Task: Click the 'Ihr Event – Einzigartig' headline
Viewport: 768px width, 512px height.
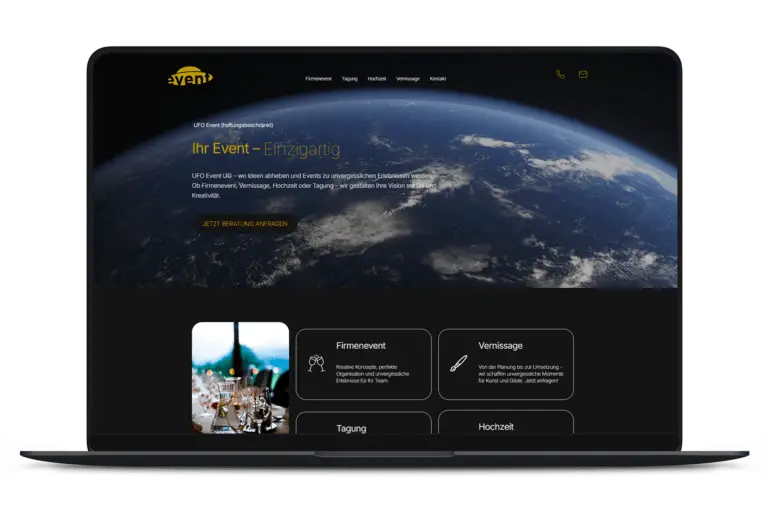Action: [x=266, y=149]
